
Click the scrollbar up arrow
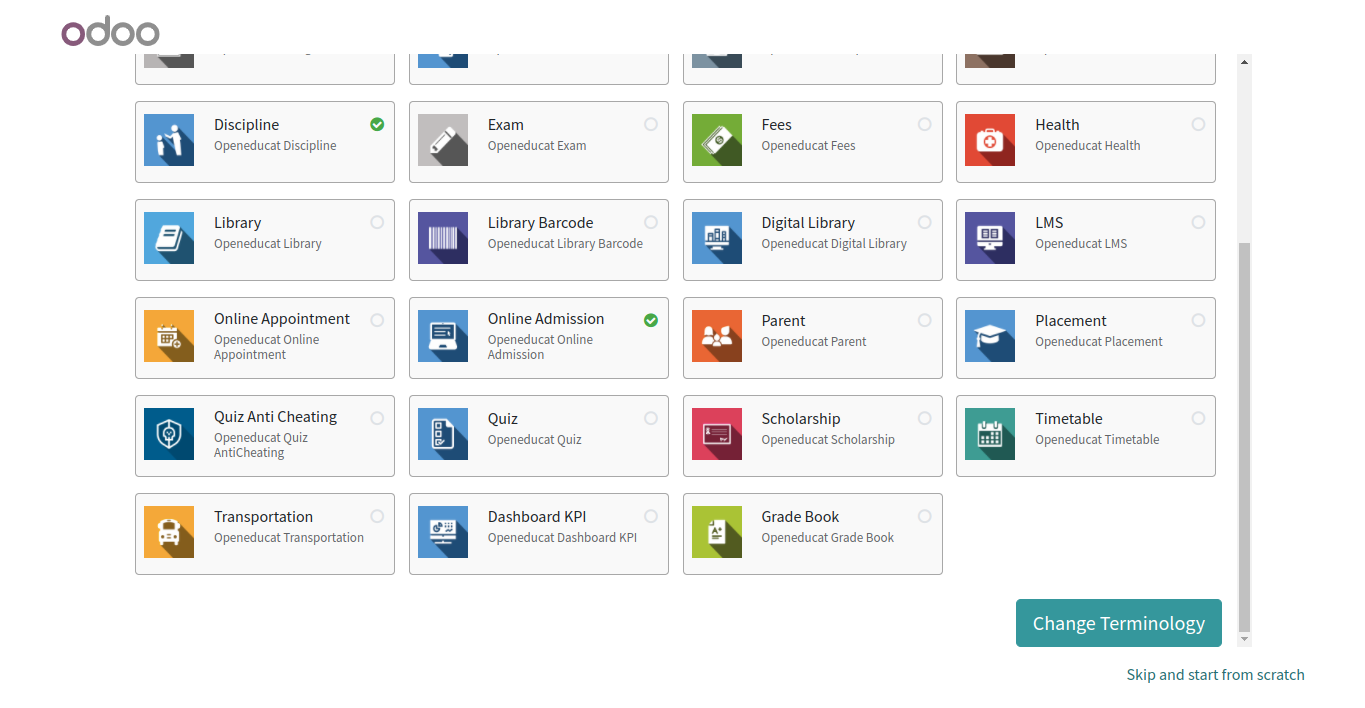(1244, 62)
